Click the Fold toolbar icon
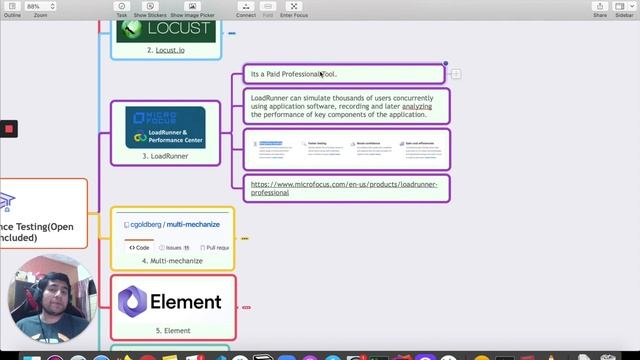This screenshot has width=640, height=360. click(x=268, y=6)
